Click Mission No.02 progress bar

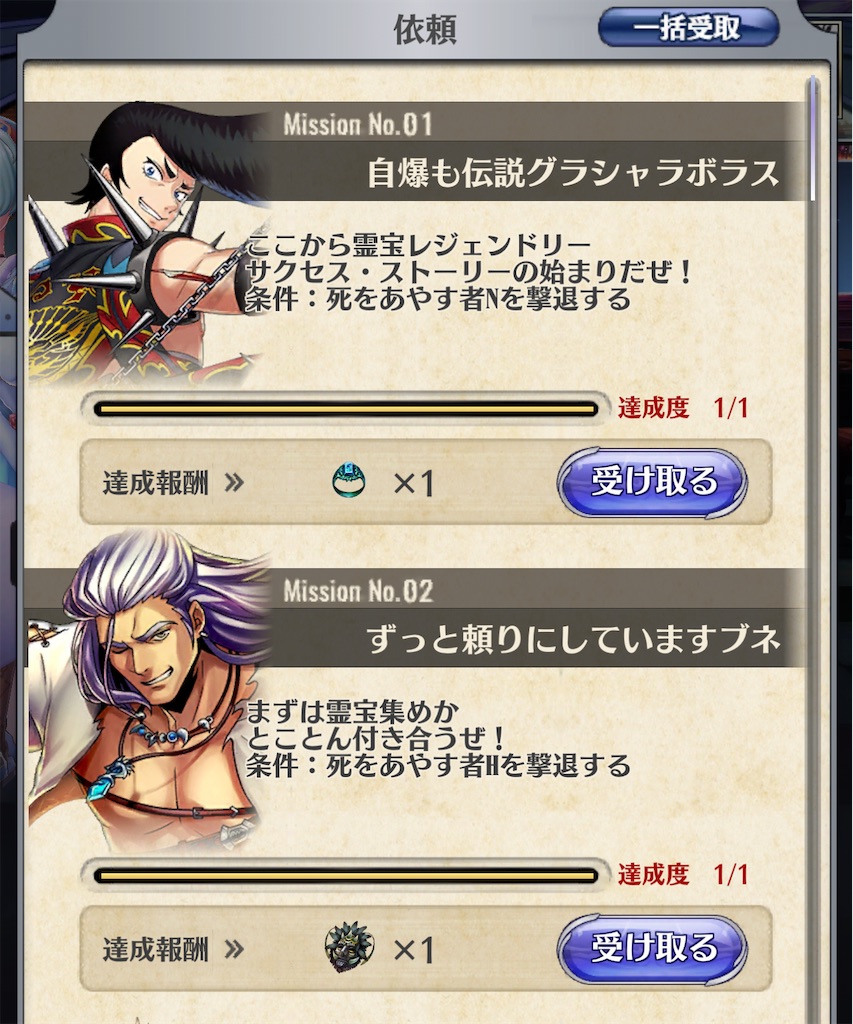pos(346,876)
